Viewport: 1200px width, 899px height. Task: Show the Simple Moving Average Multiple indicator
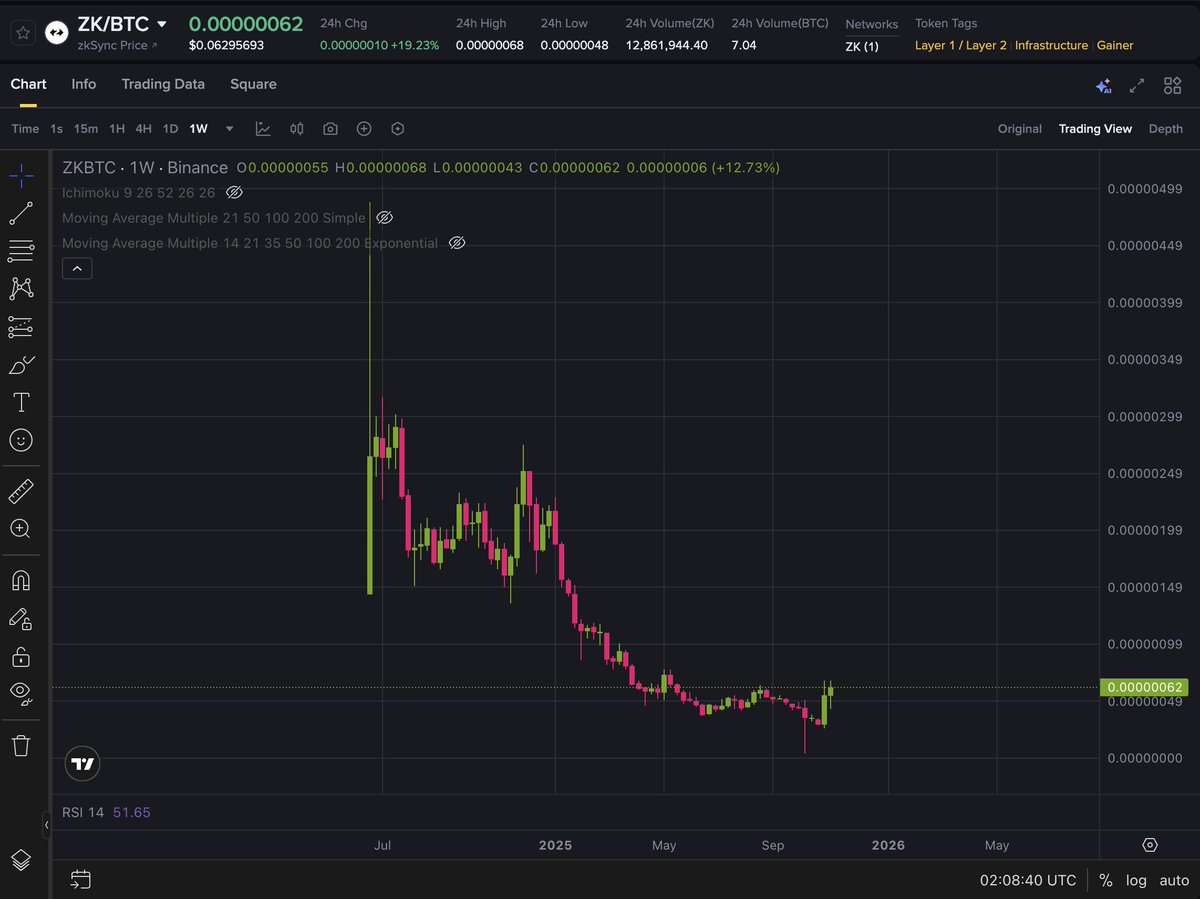pyautogui.click(x=383, y=217)
